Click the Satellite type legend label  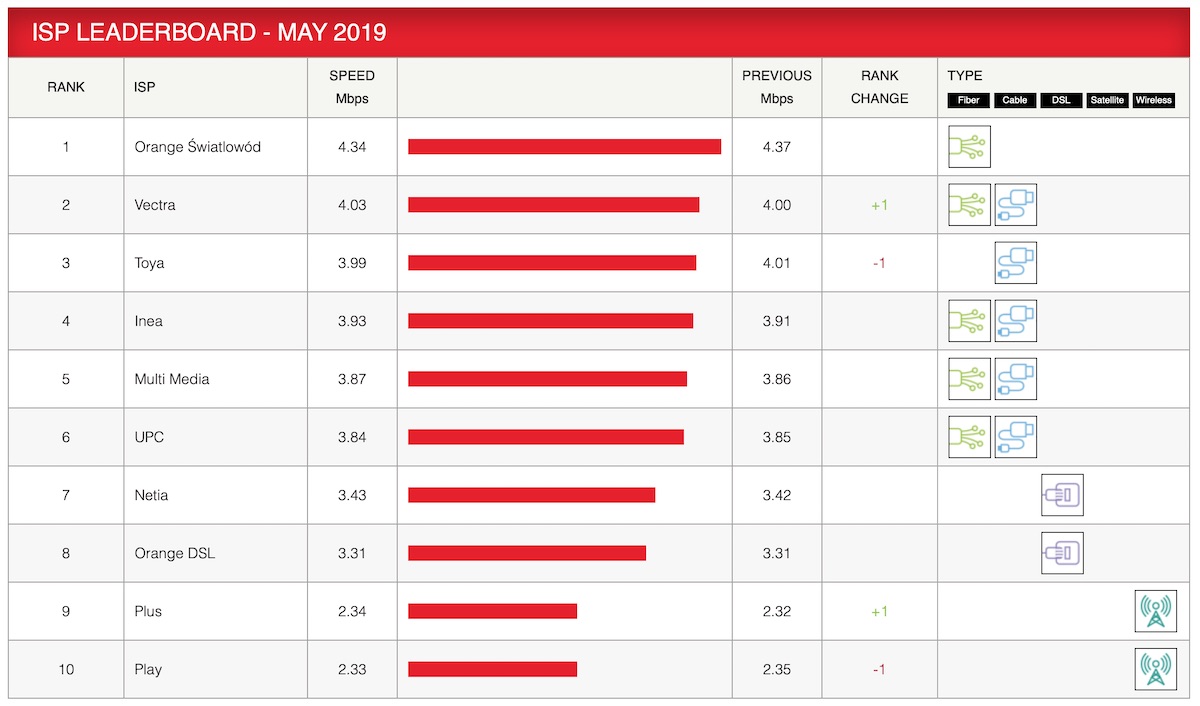pyautogui.click(x=1108, y=100)
